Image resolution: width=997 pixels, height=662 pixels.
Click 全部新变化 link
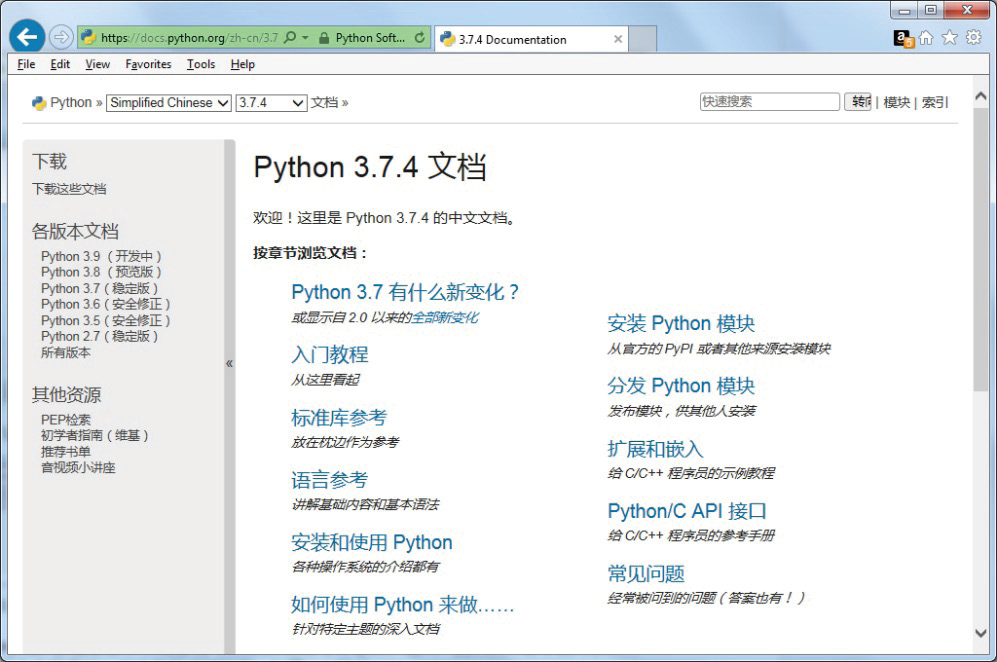tap(445, 317)
